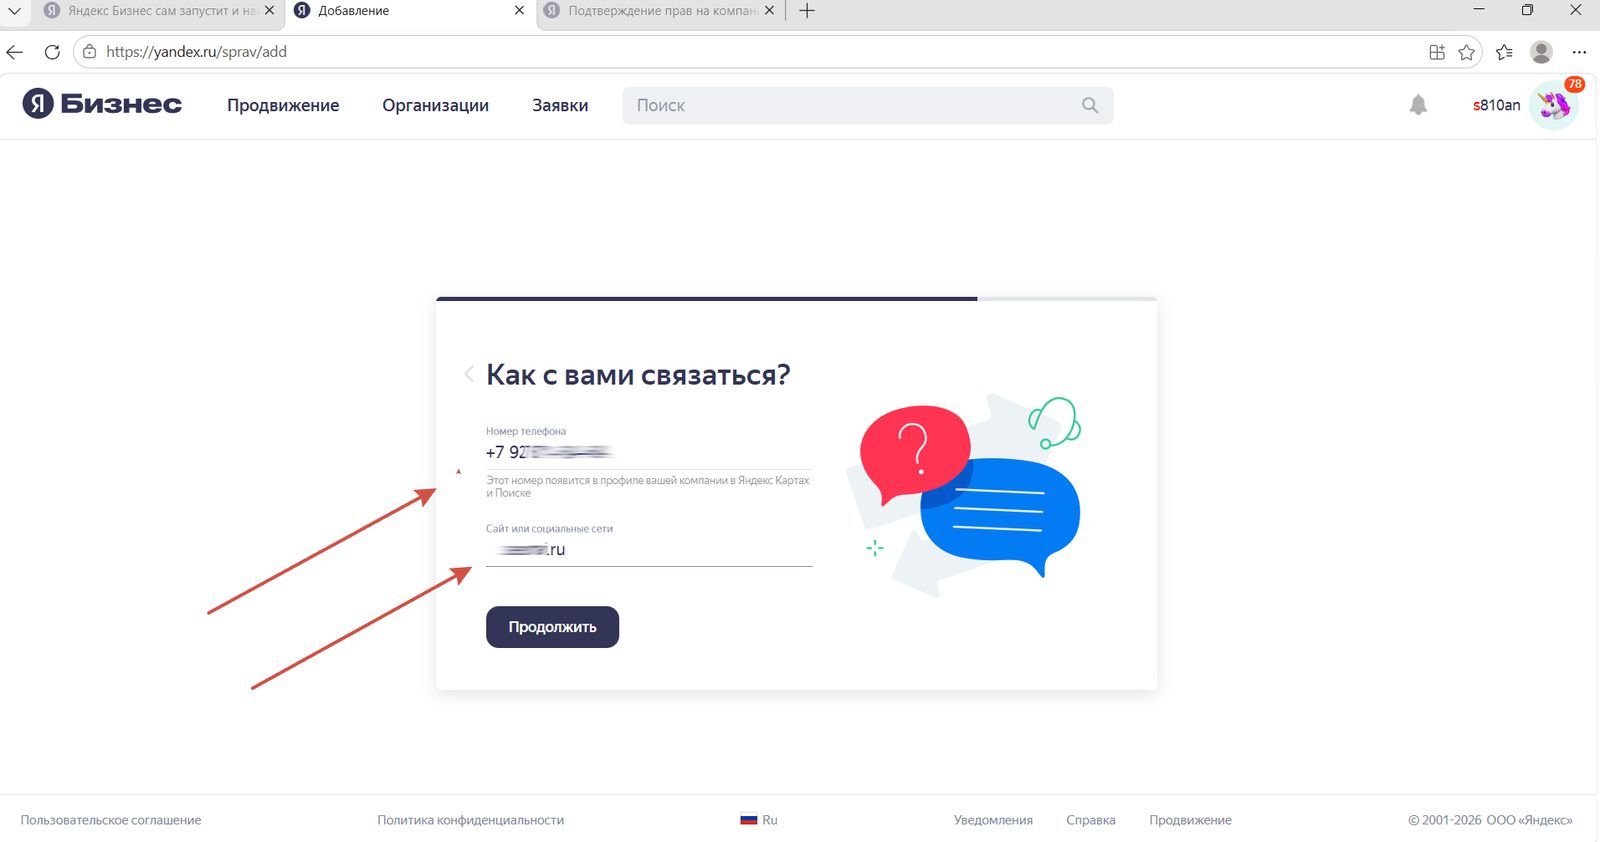Open a new browser tab
Viewport: 1600px width, 842px height.
click(807, 11)
